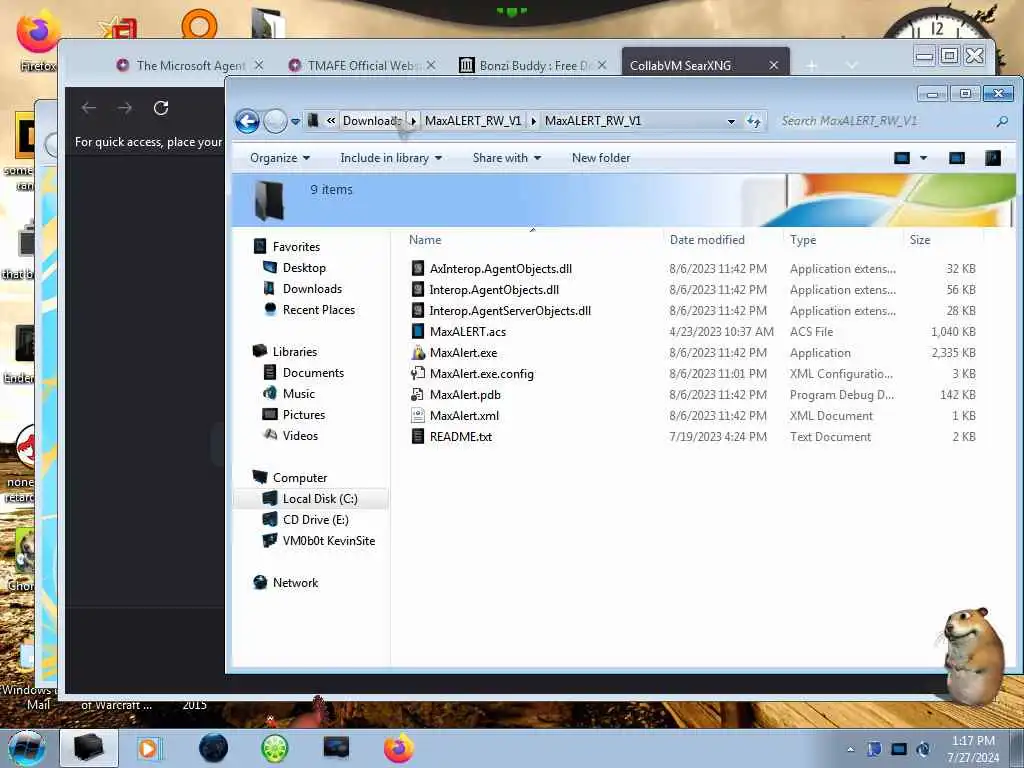1024x768 pixels.
Task: Show hidden system tray icons arrow
Action: [x=850, y=749]
